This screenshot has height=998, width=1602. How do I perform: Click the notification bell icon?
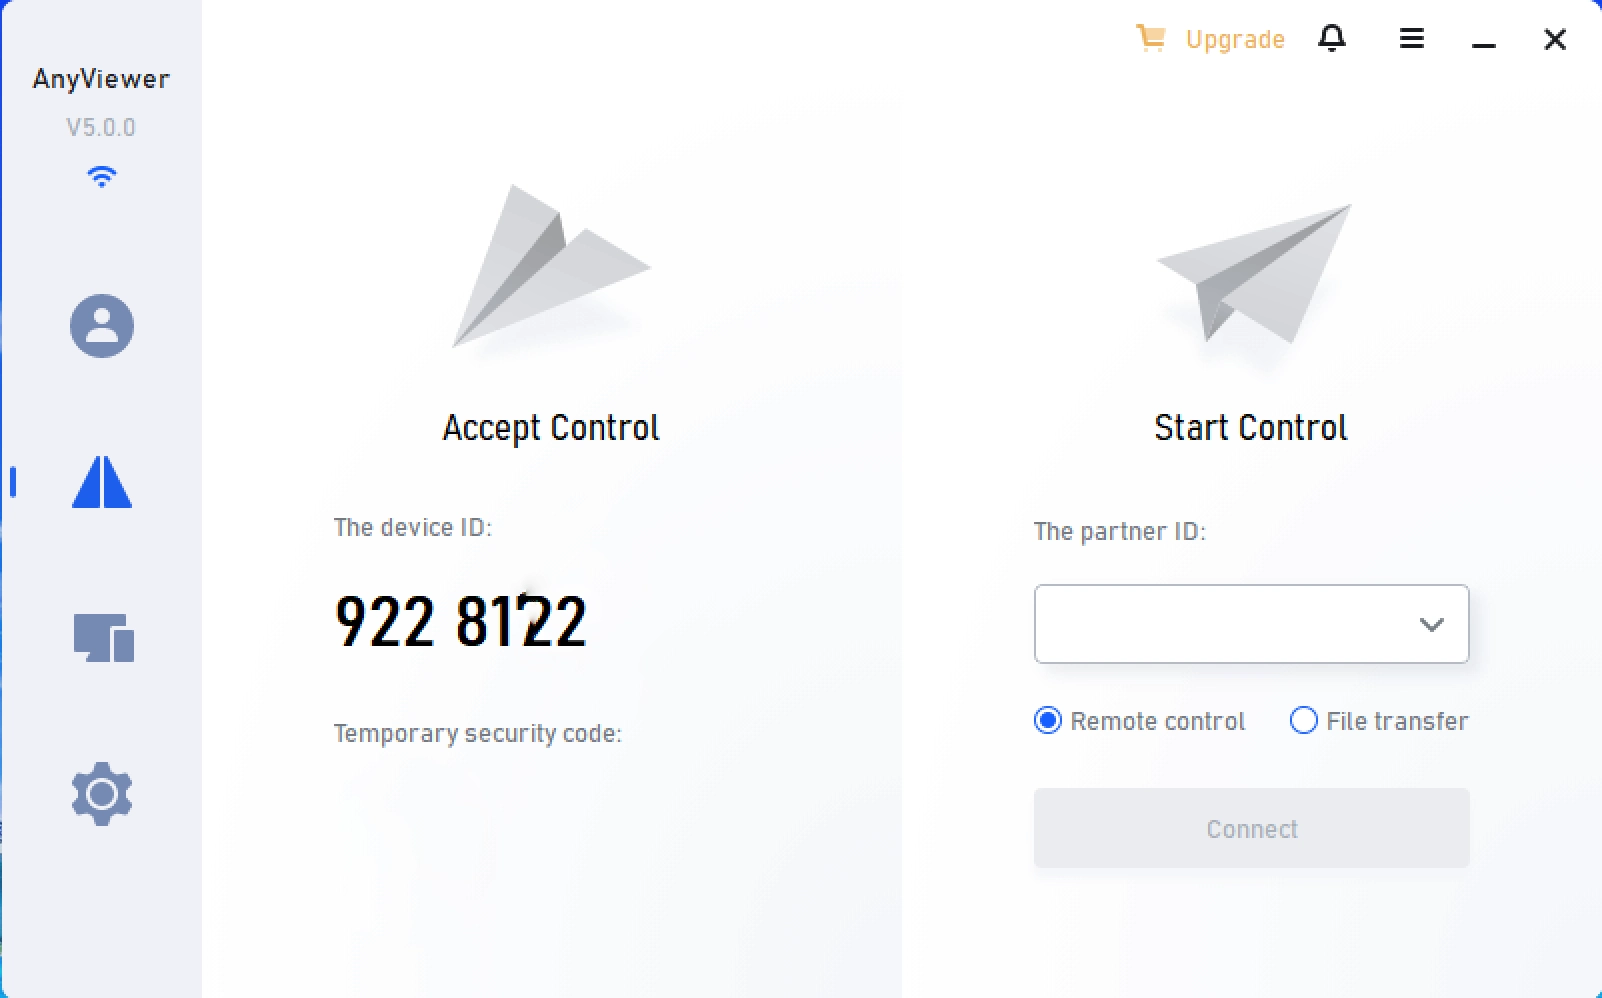(x=1332, y=39)
